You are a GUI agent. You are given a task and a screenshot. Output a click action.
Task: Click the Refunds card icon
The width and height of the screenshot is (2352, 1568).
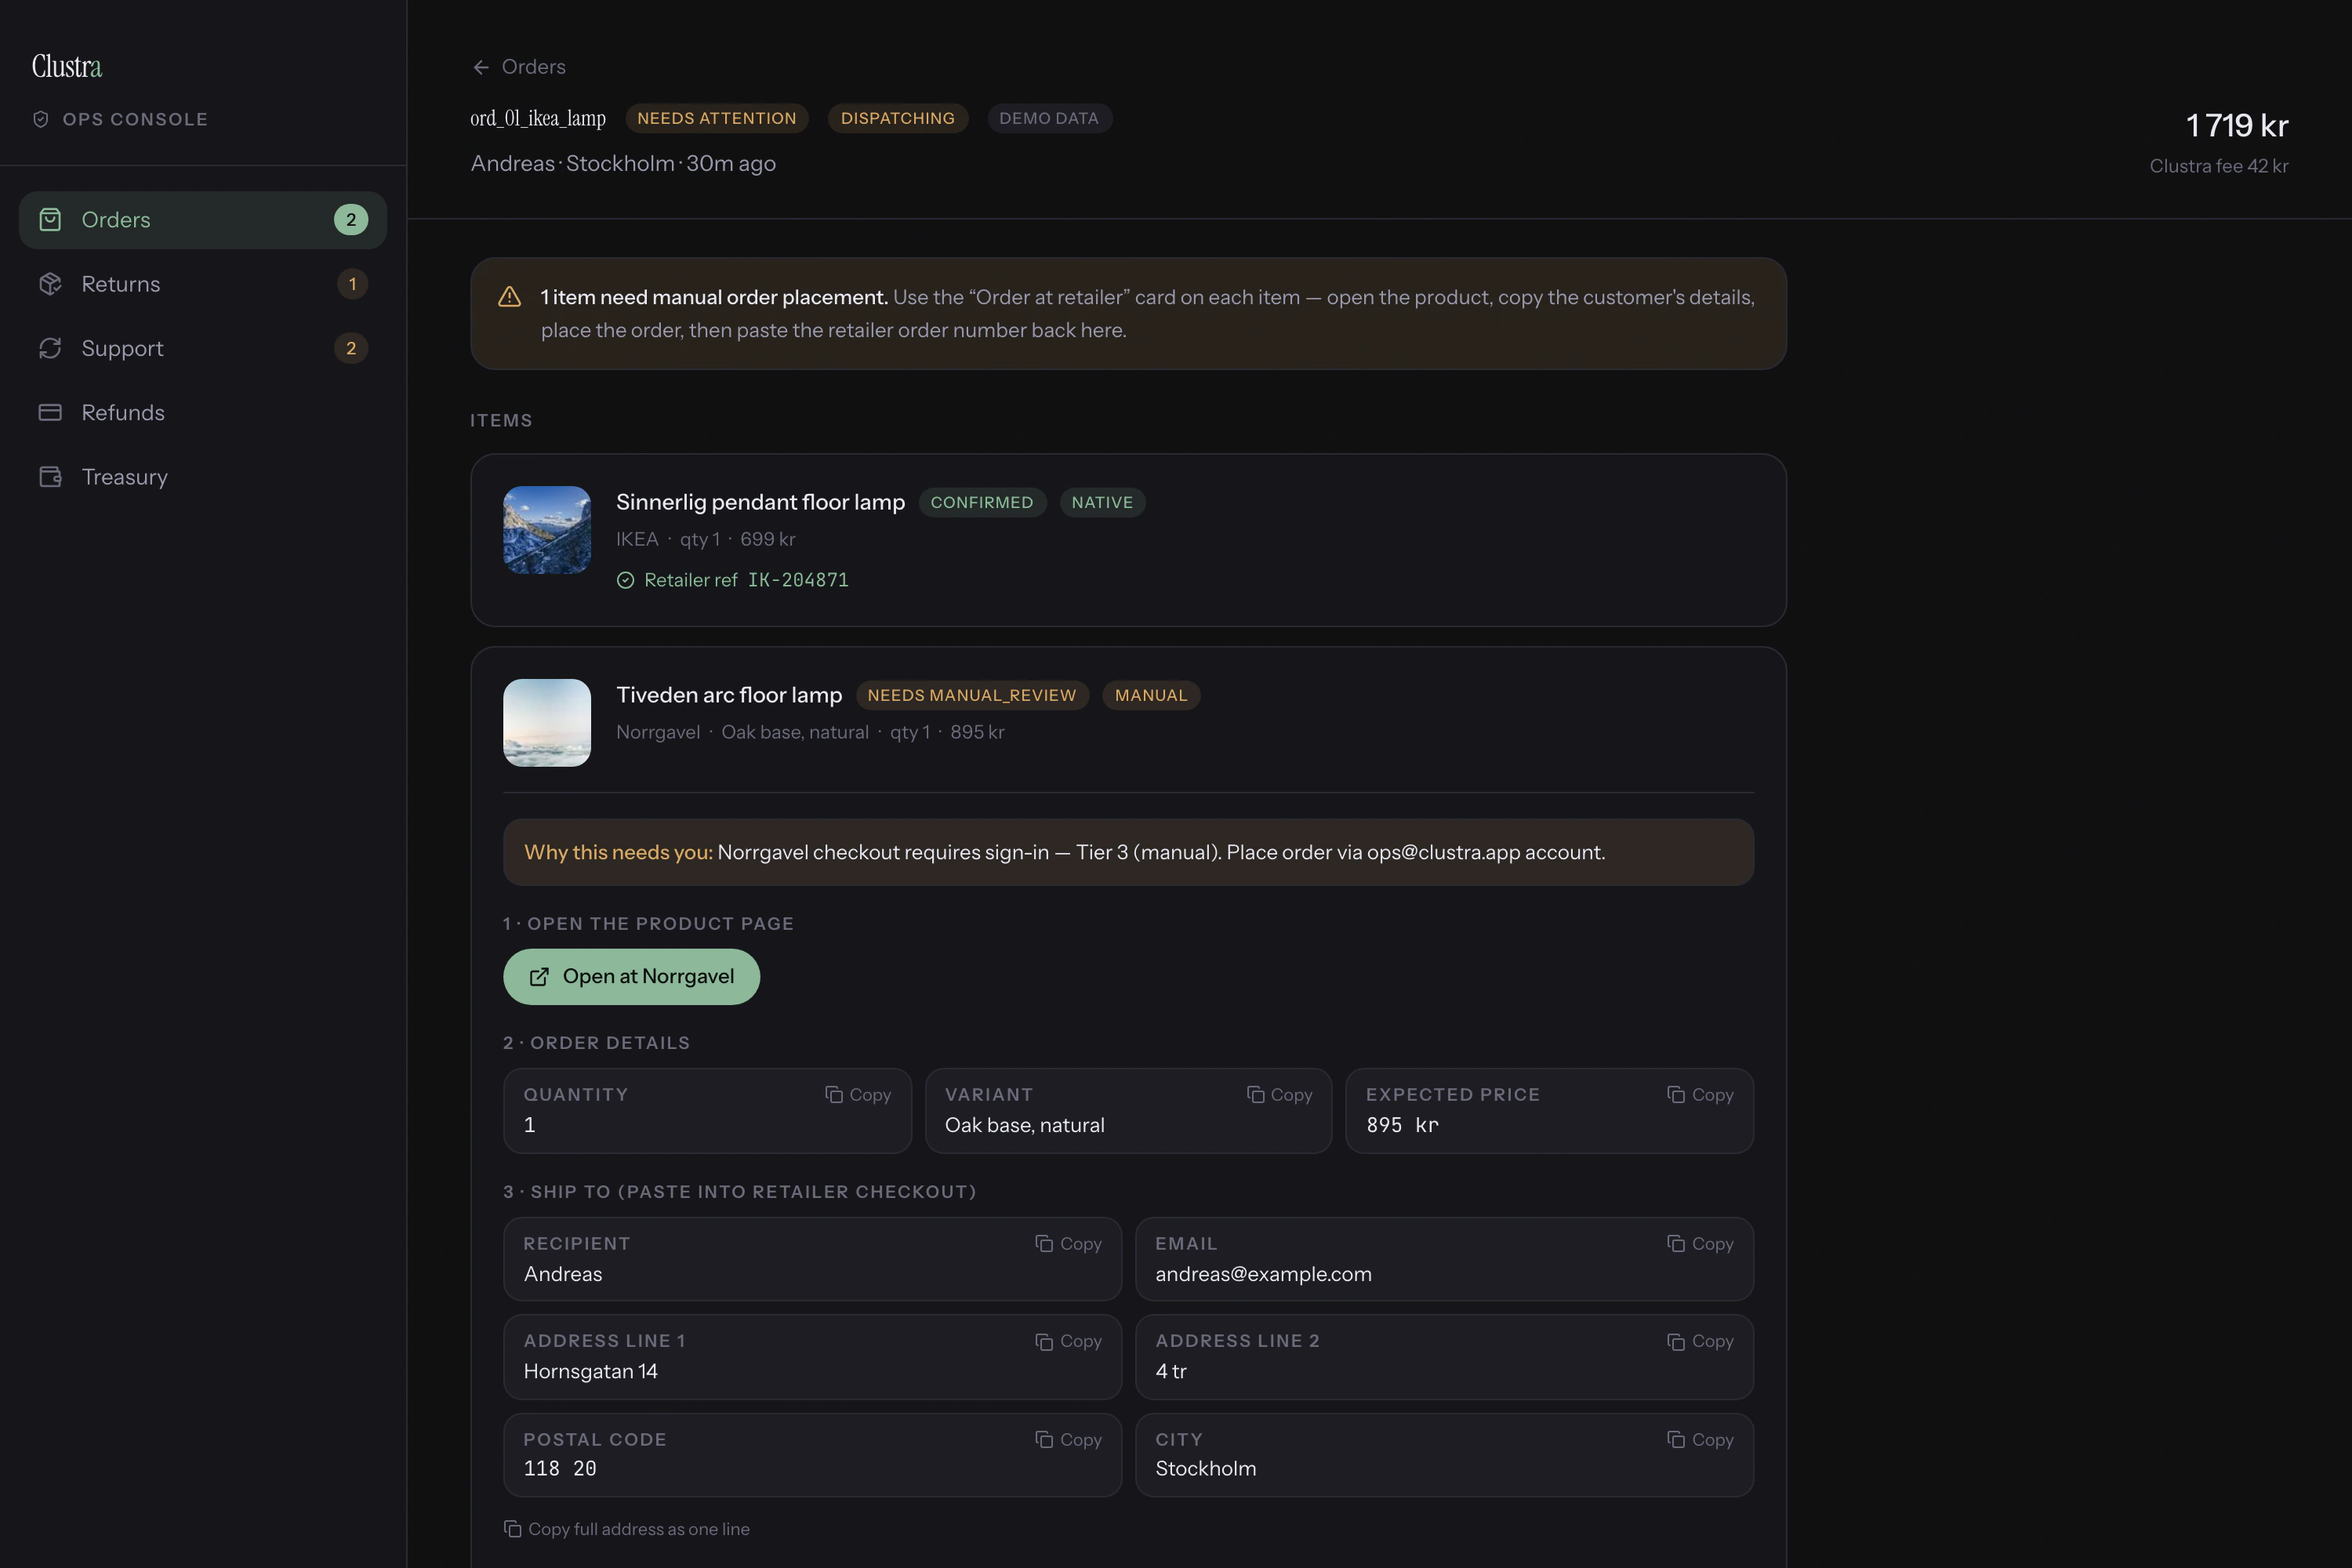50,412
